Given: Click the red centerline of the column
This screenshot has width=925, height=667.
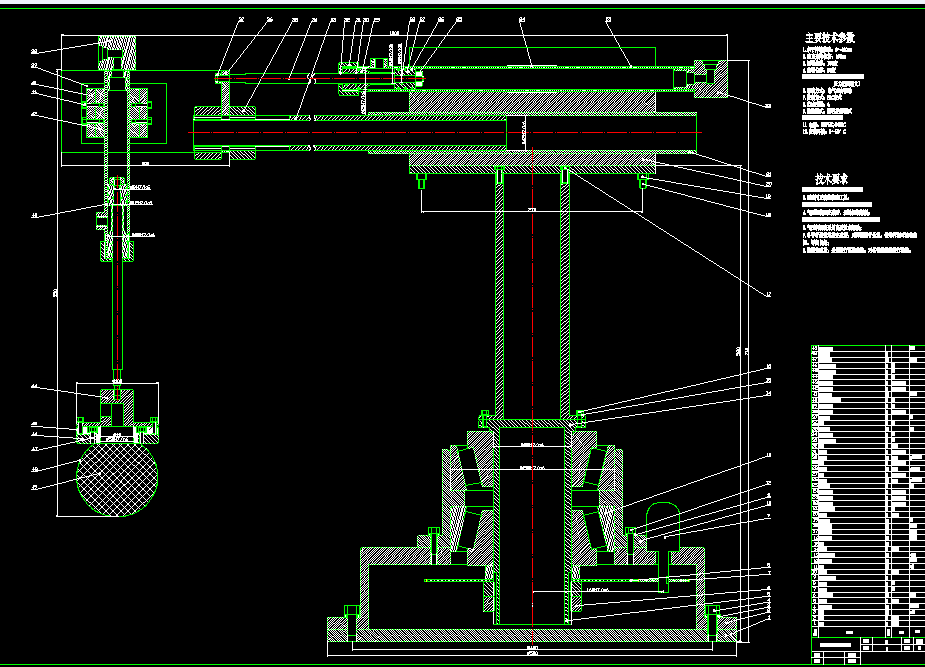Looking at the screenshot, I should coord(533,395).
